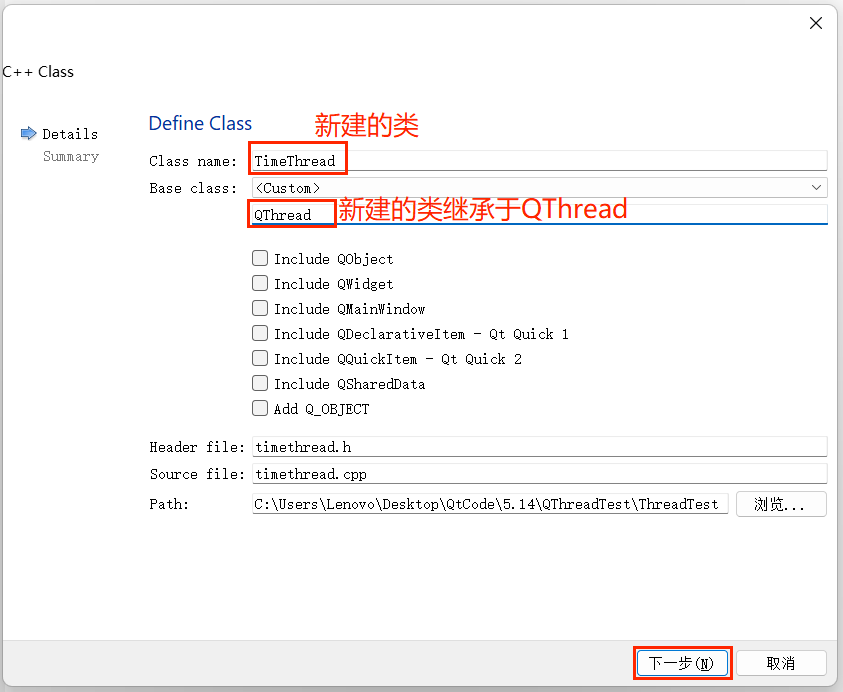Click the custom base class field with QThread
Viewport: 843px width, 692px height.
tap(540, 215)
